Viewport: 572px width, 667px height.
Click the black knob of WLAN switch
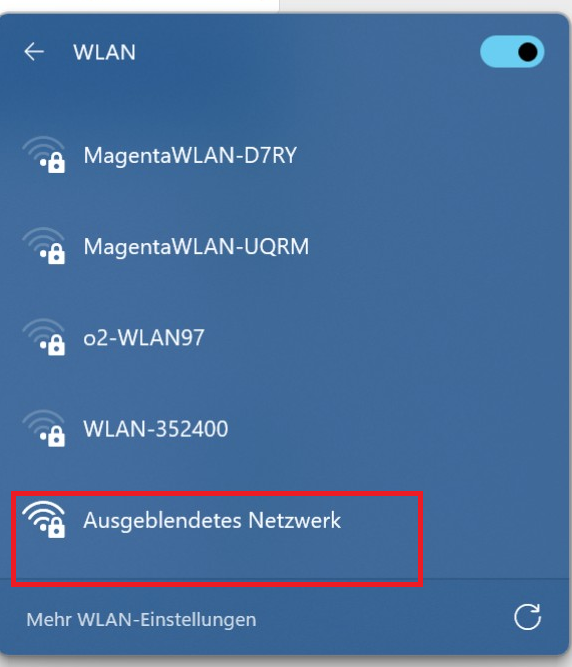[527, 52]
